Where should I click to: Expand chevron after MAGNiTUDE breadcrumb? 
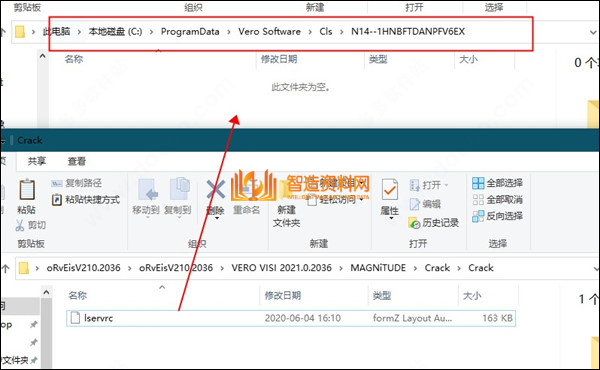click(x=415, y=268)
